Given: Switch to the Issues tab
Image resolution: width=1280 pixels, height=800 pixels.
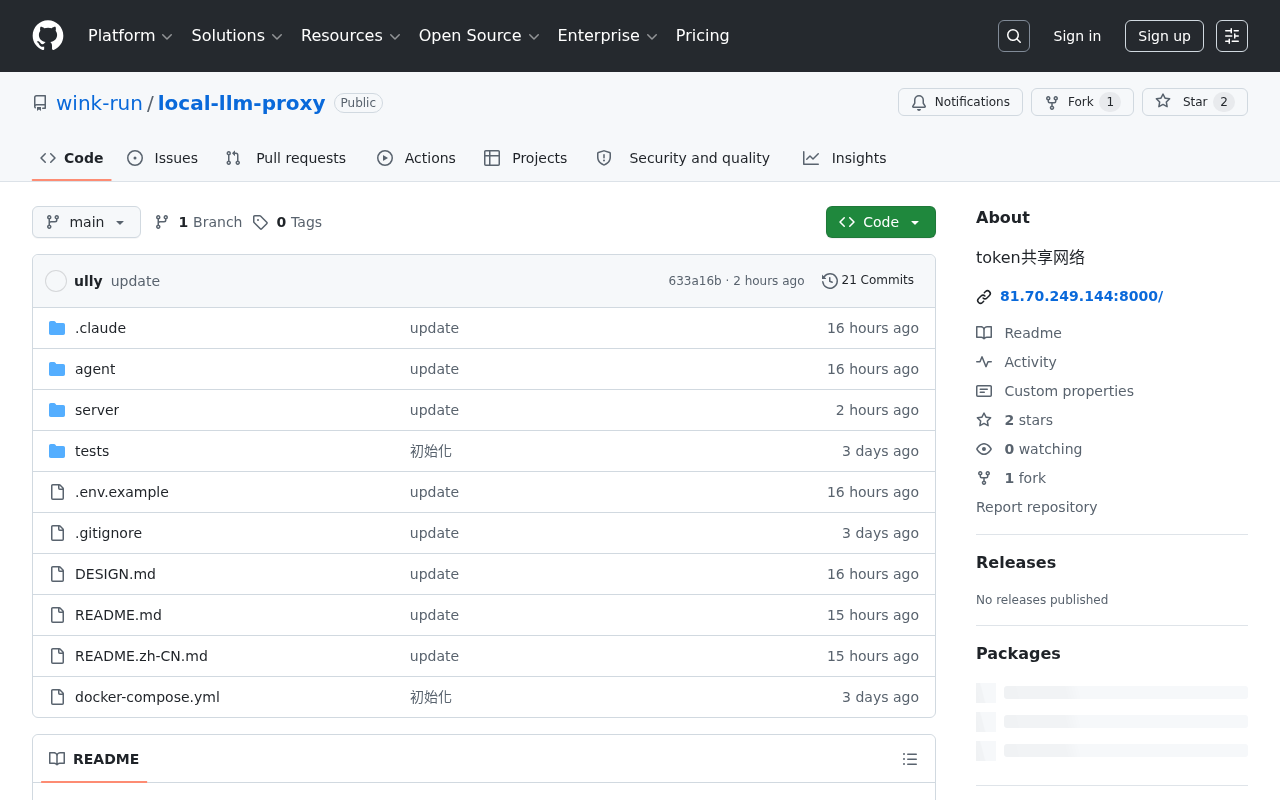Looking at the screenshot, I should [x=162, y=158].
